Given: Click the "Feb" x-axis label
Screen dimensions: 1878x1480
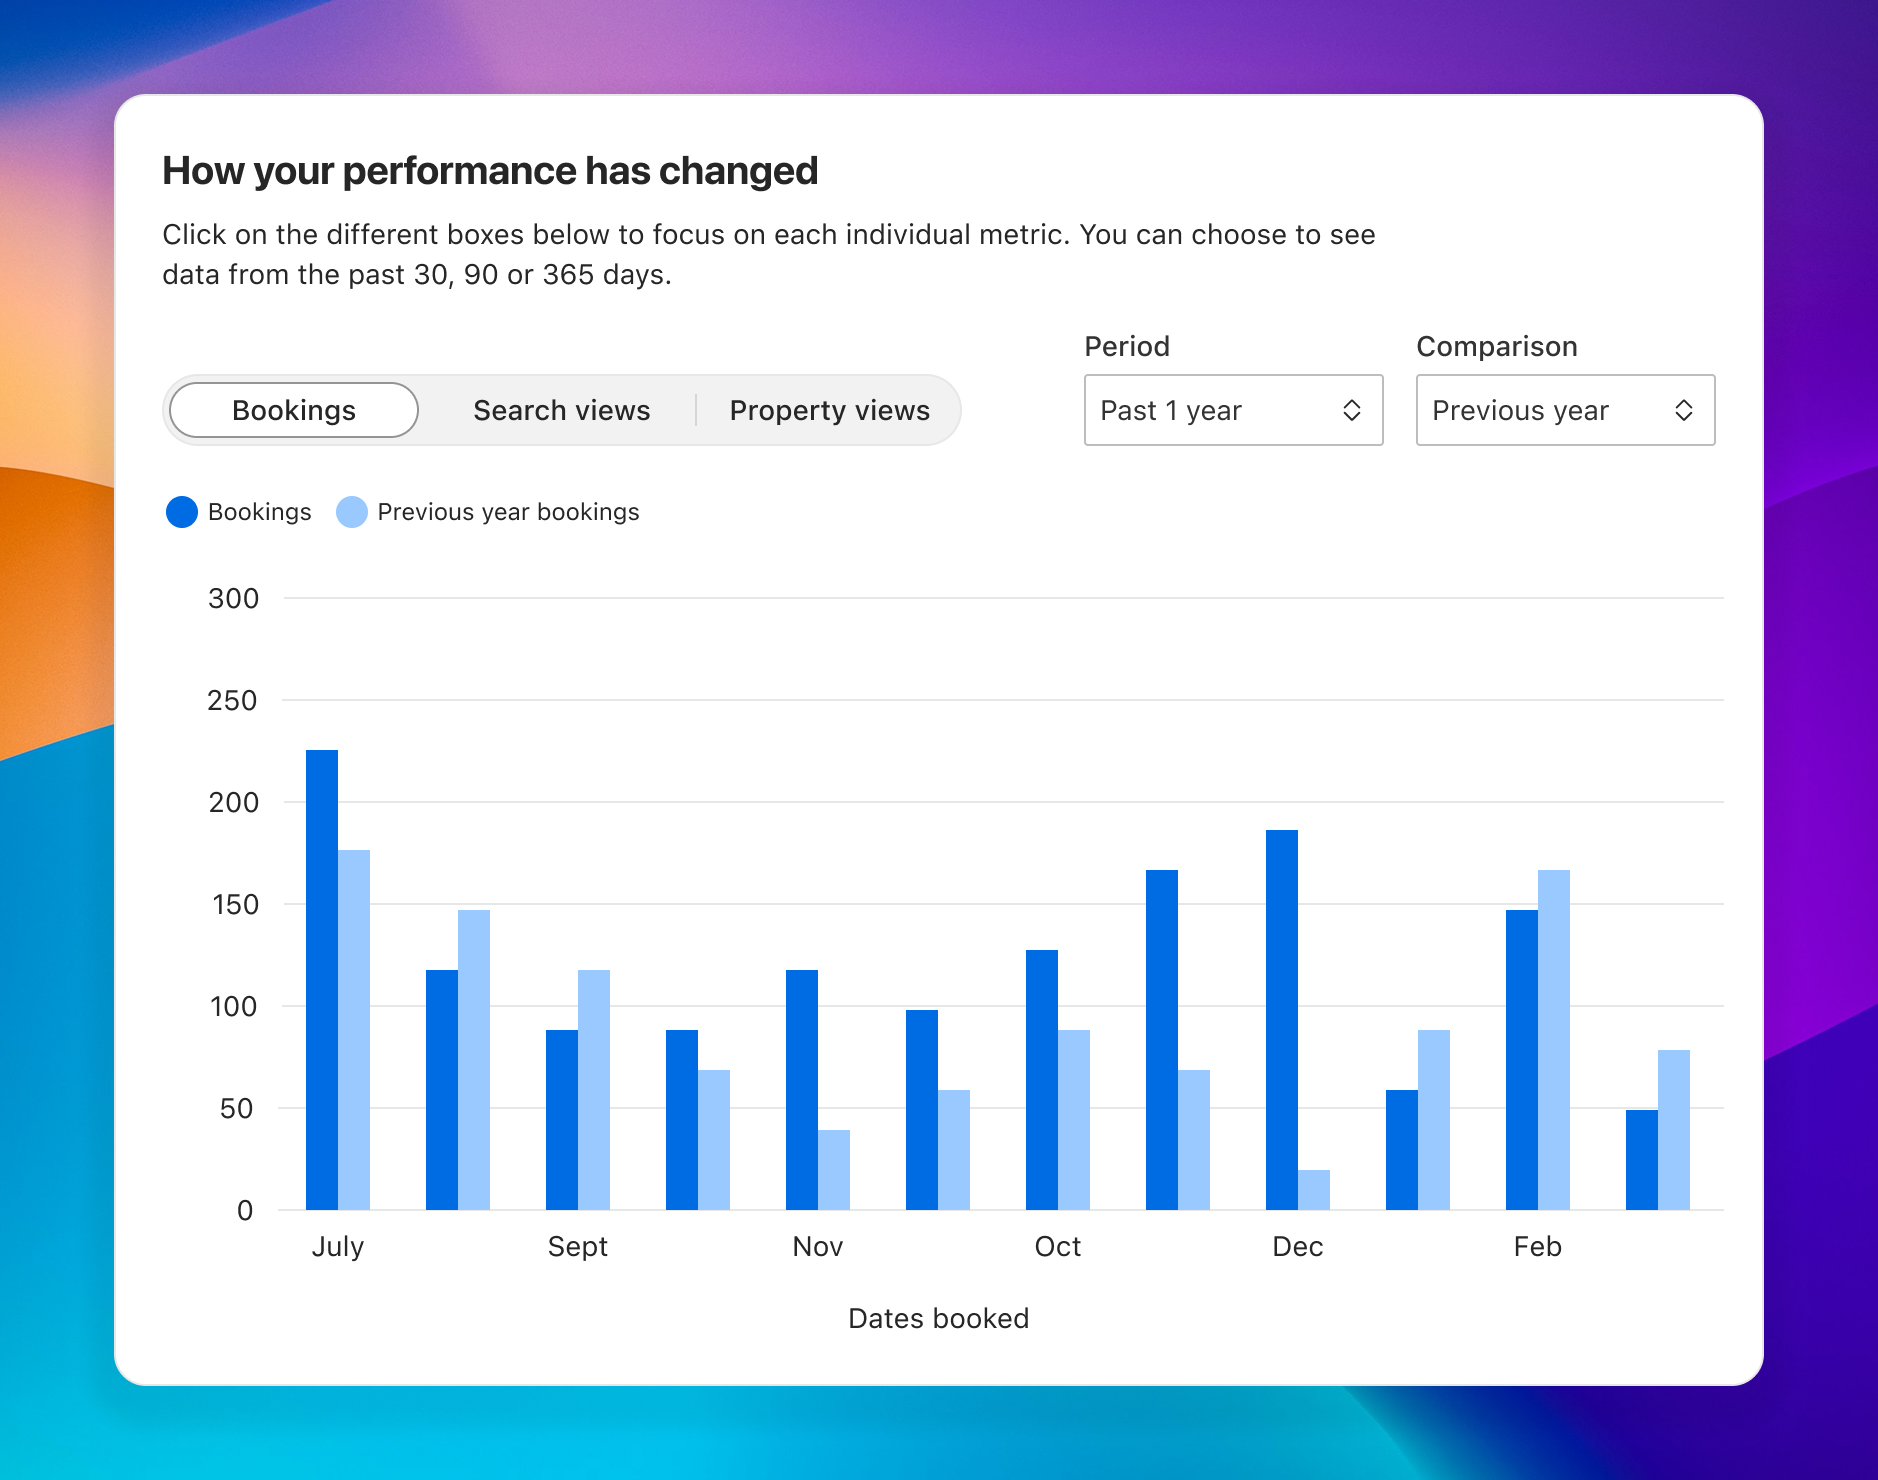Looking at the screenshot, I should [x=1538, y=1247].
